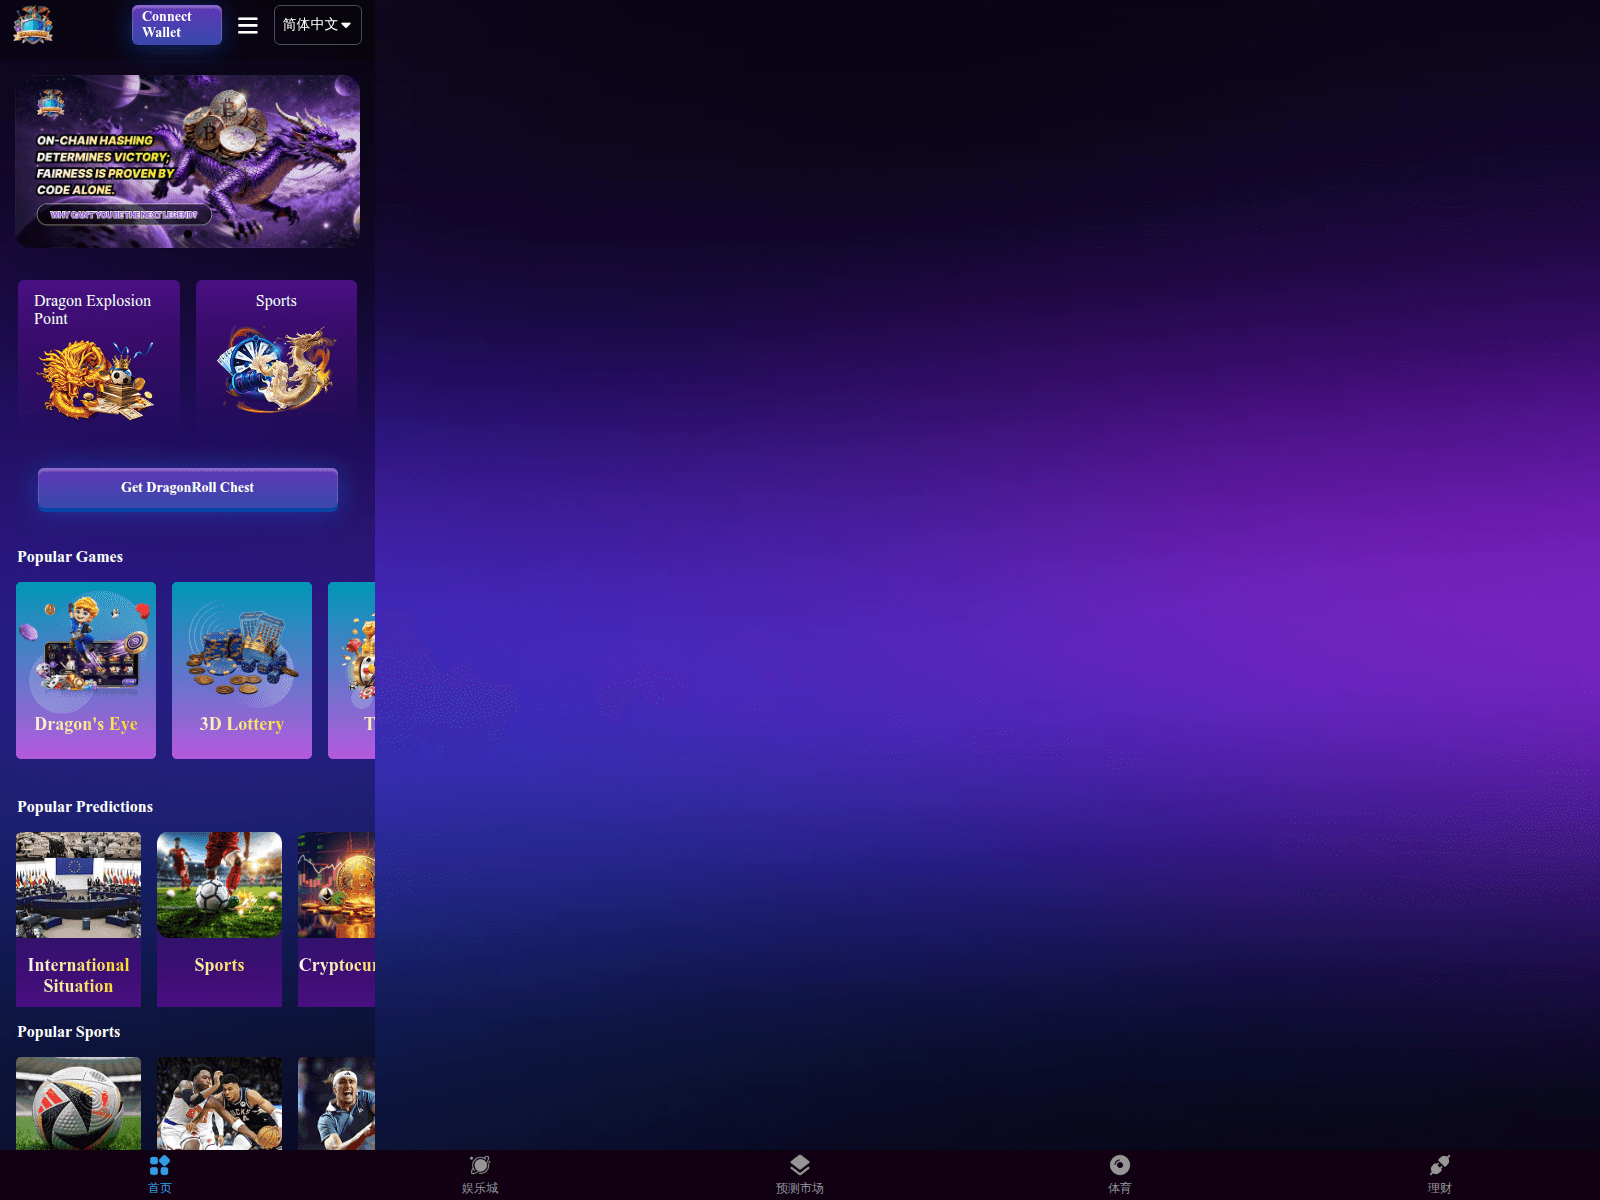
Task: Open the soccer ball card under Popular Sports
Action: (x=78, y=1103)
